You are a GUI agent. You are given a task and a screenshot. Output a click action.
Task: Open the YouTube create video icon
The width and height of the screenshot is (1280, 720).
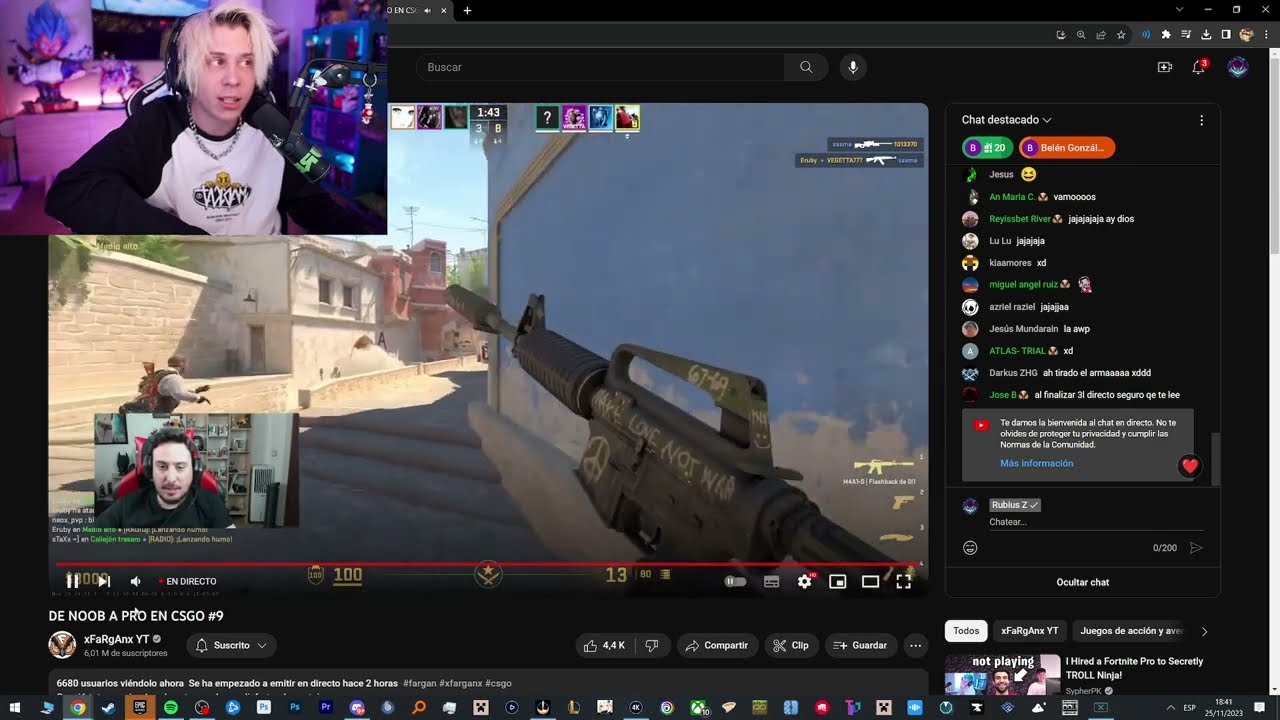point(1165,67)
